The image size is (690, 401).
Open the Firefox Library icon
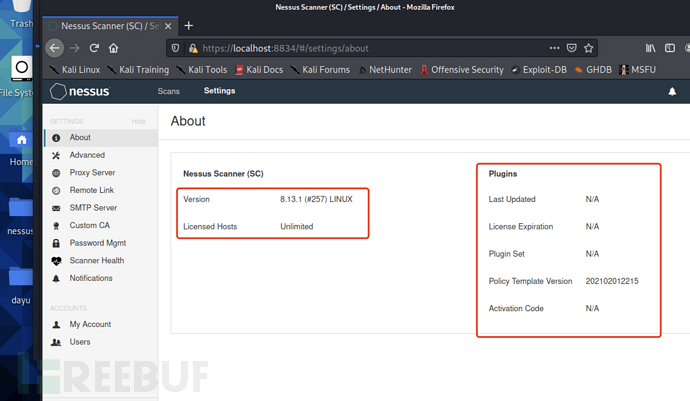(650, 48)
